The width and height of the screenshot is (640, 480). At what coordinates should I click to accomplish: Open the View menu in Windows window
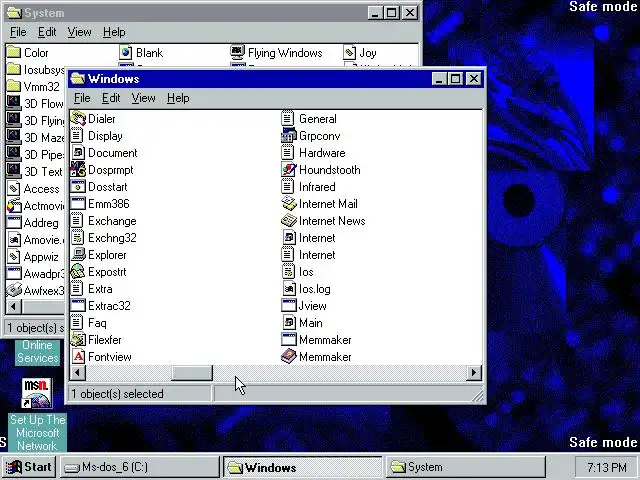pos(143,98)
